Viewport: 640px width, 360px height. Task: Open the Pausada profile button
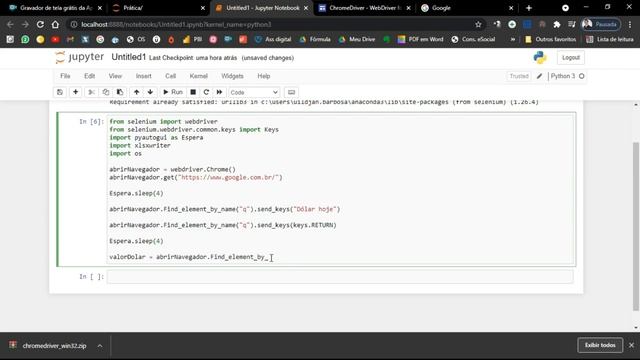[601, 24]
